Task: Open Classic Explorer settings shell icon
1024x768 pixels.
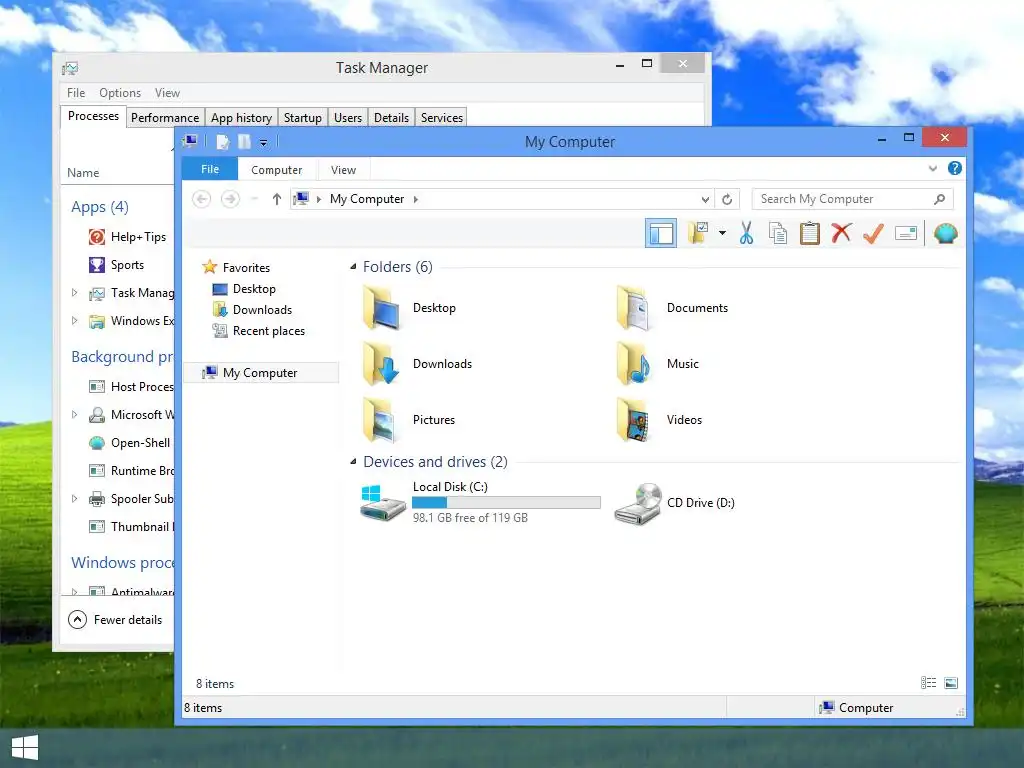Action: 945,233
